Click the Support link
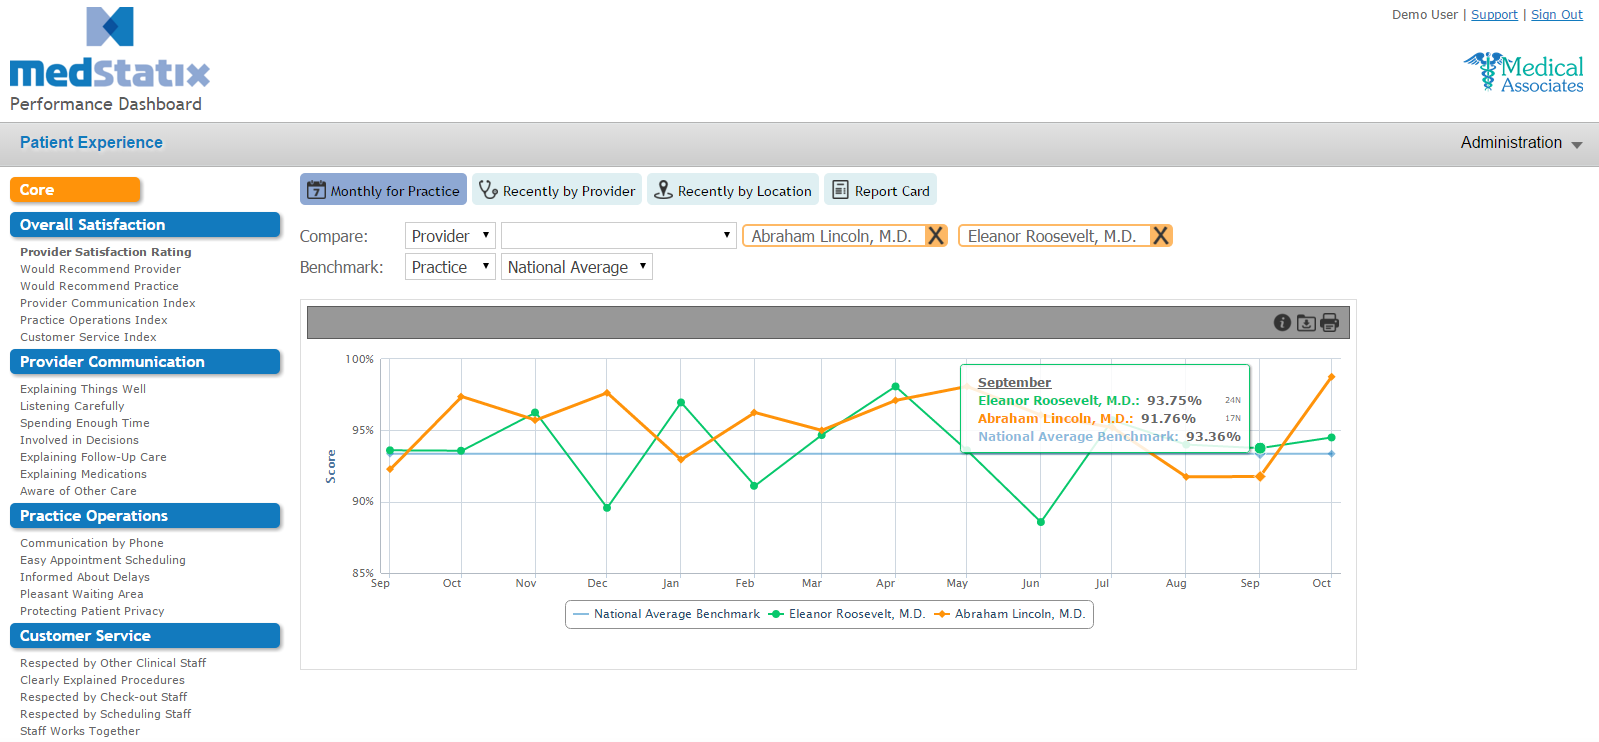Screen dimensions: 1599x742 (x=1494, y=15)
